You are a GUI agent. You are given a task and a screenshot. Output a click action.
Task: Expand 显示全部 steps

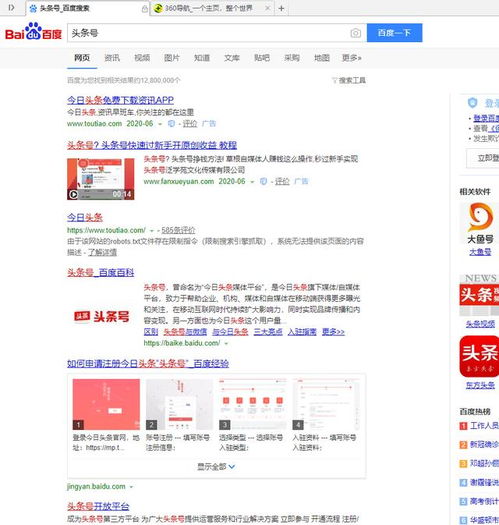216,467
